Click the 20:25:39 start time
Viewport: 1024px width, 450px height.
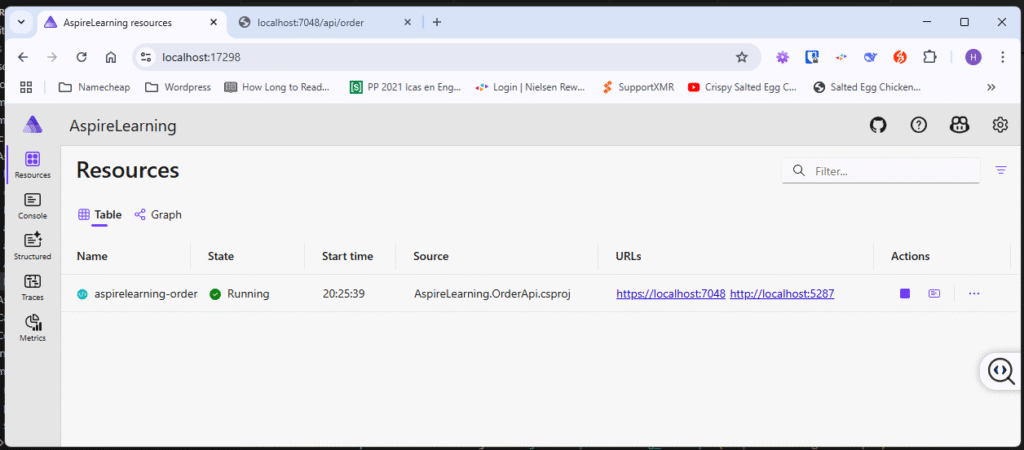[x=344, y=294]
